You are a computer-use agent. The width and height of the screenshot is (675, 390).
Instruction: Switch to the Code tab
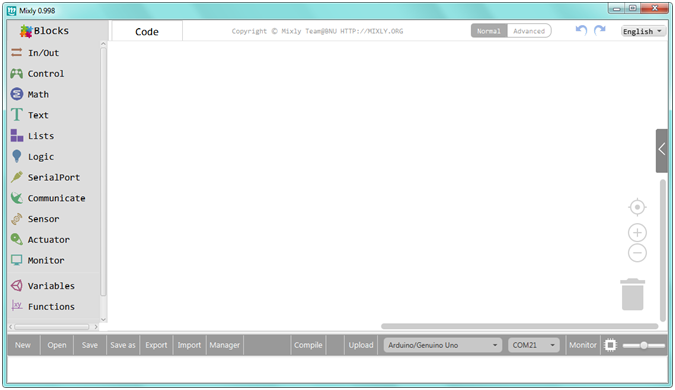pos(147,31)
